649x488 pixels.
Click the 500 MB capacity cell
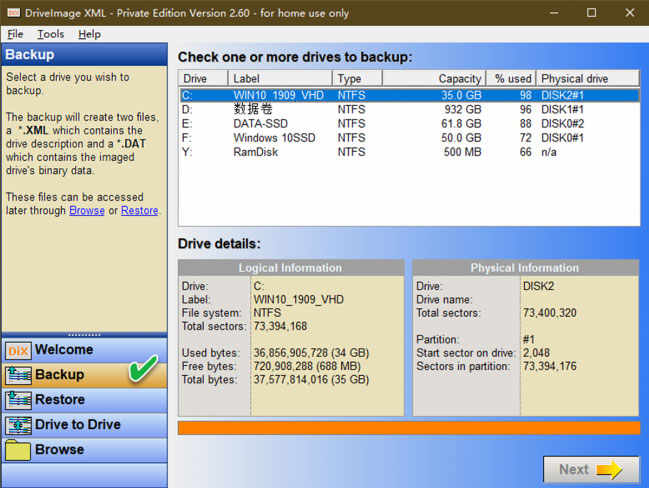(x=462, y=152)
